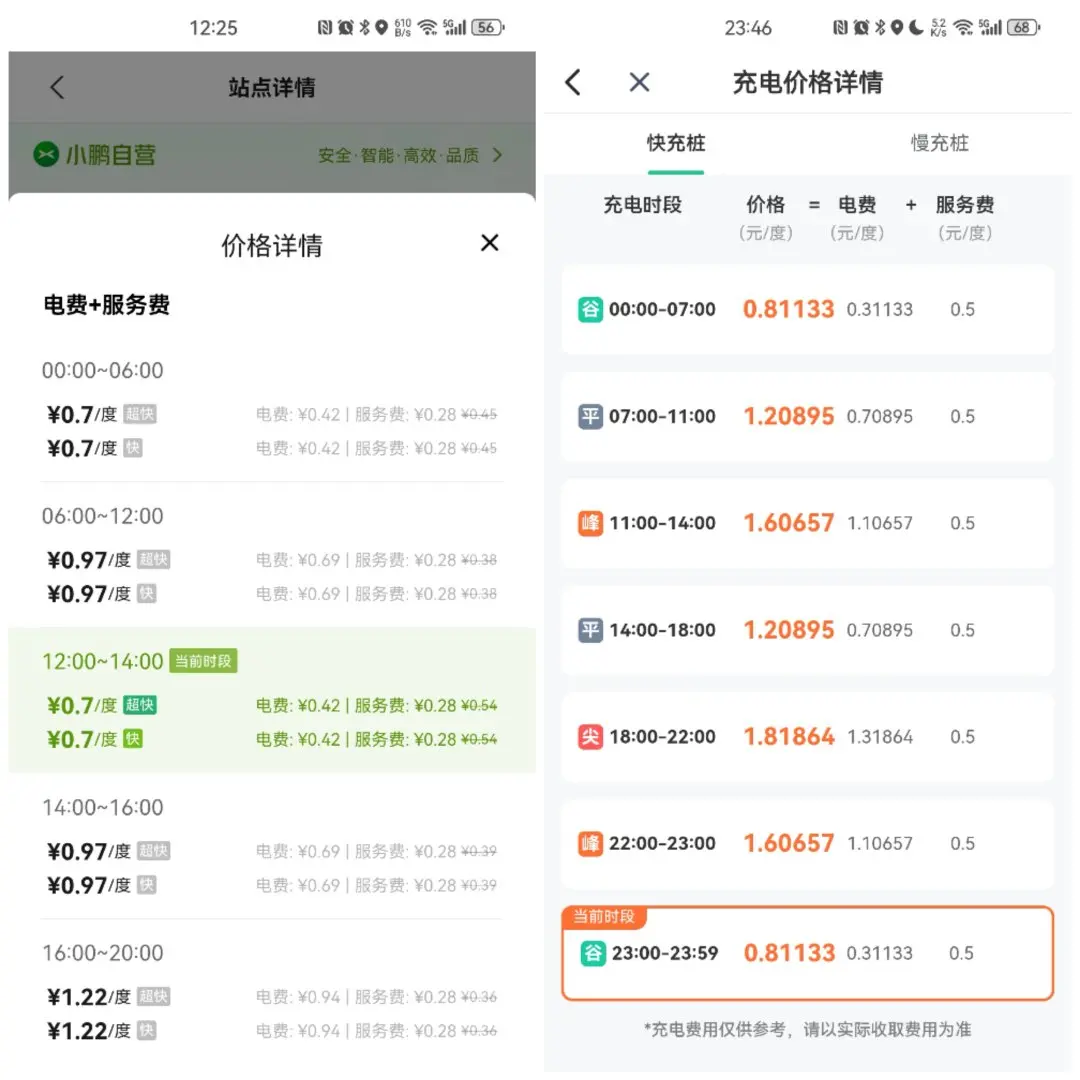This screenshot has width=1080, height=1080.
Task: Tap the 平 badge for 07:00-11:00
Action: point(590,416)
